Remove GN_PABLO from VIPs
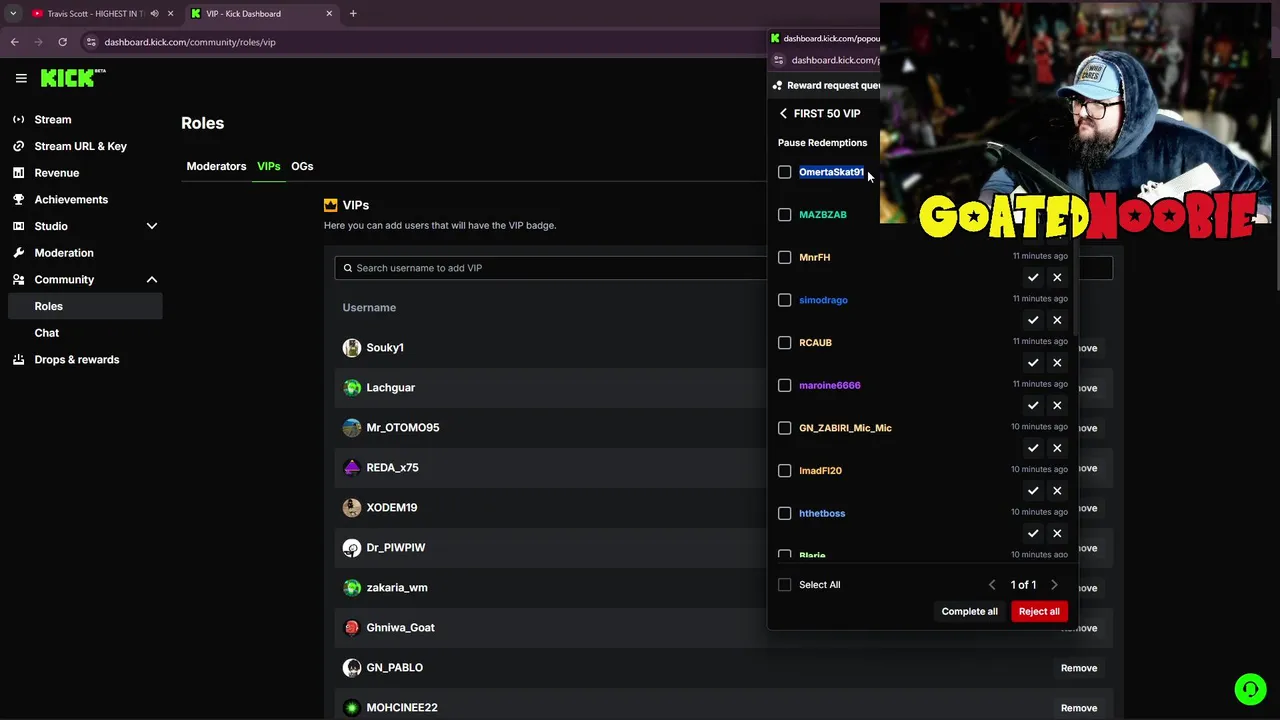The height and width of the screenshot is (720, 1280). pyautogui.click(x=1079, y=668)
